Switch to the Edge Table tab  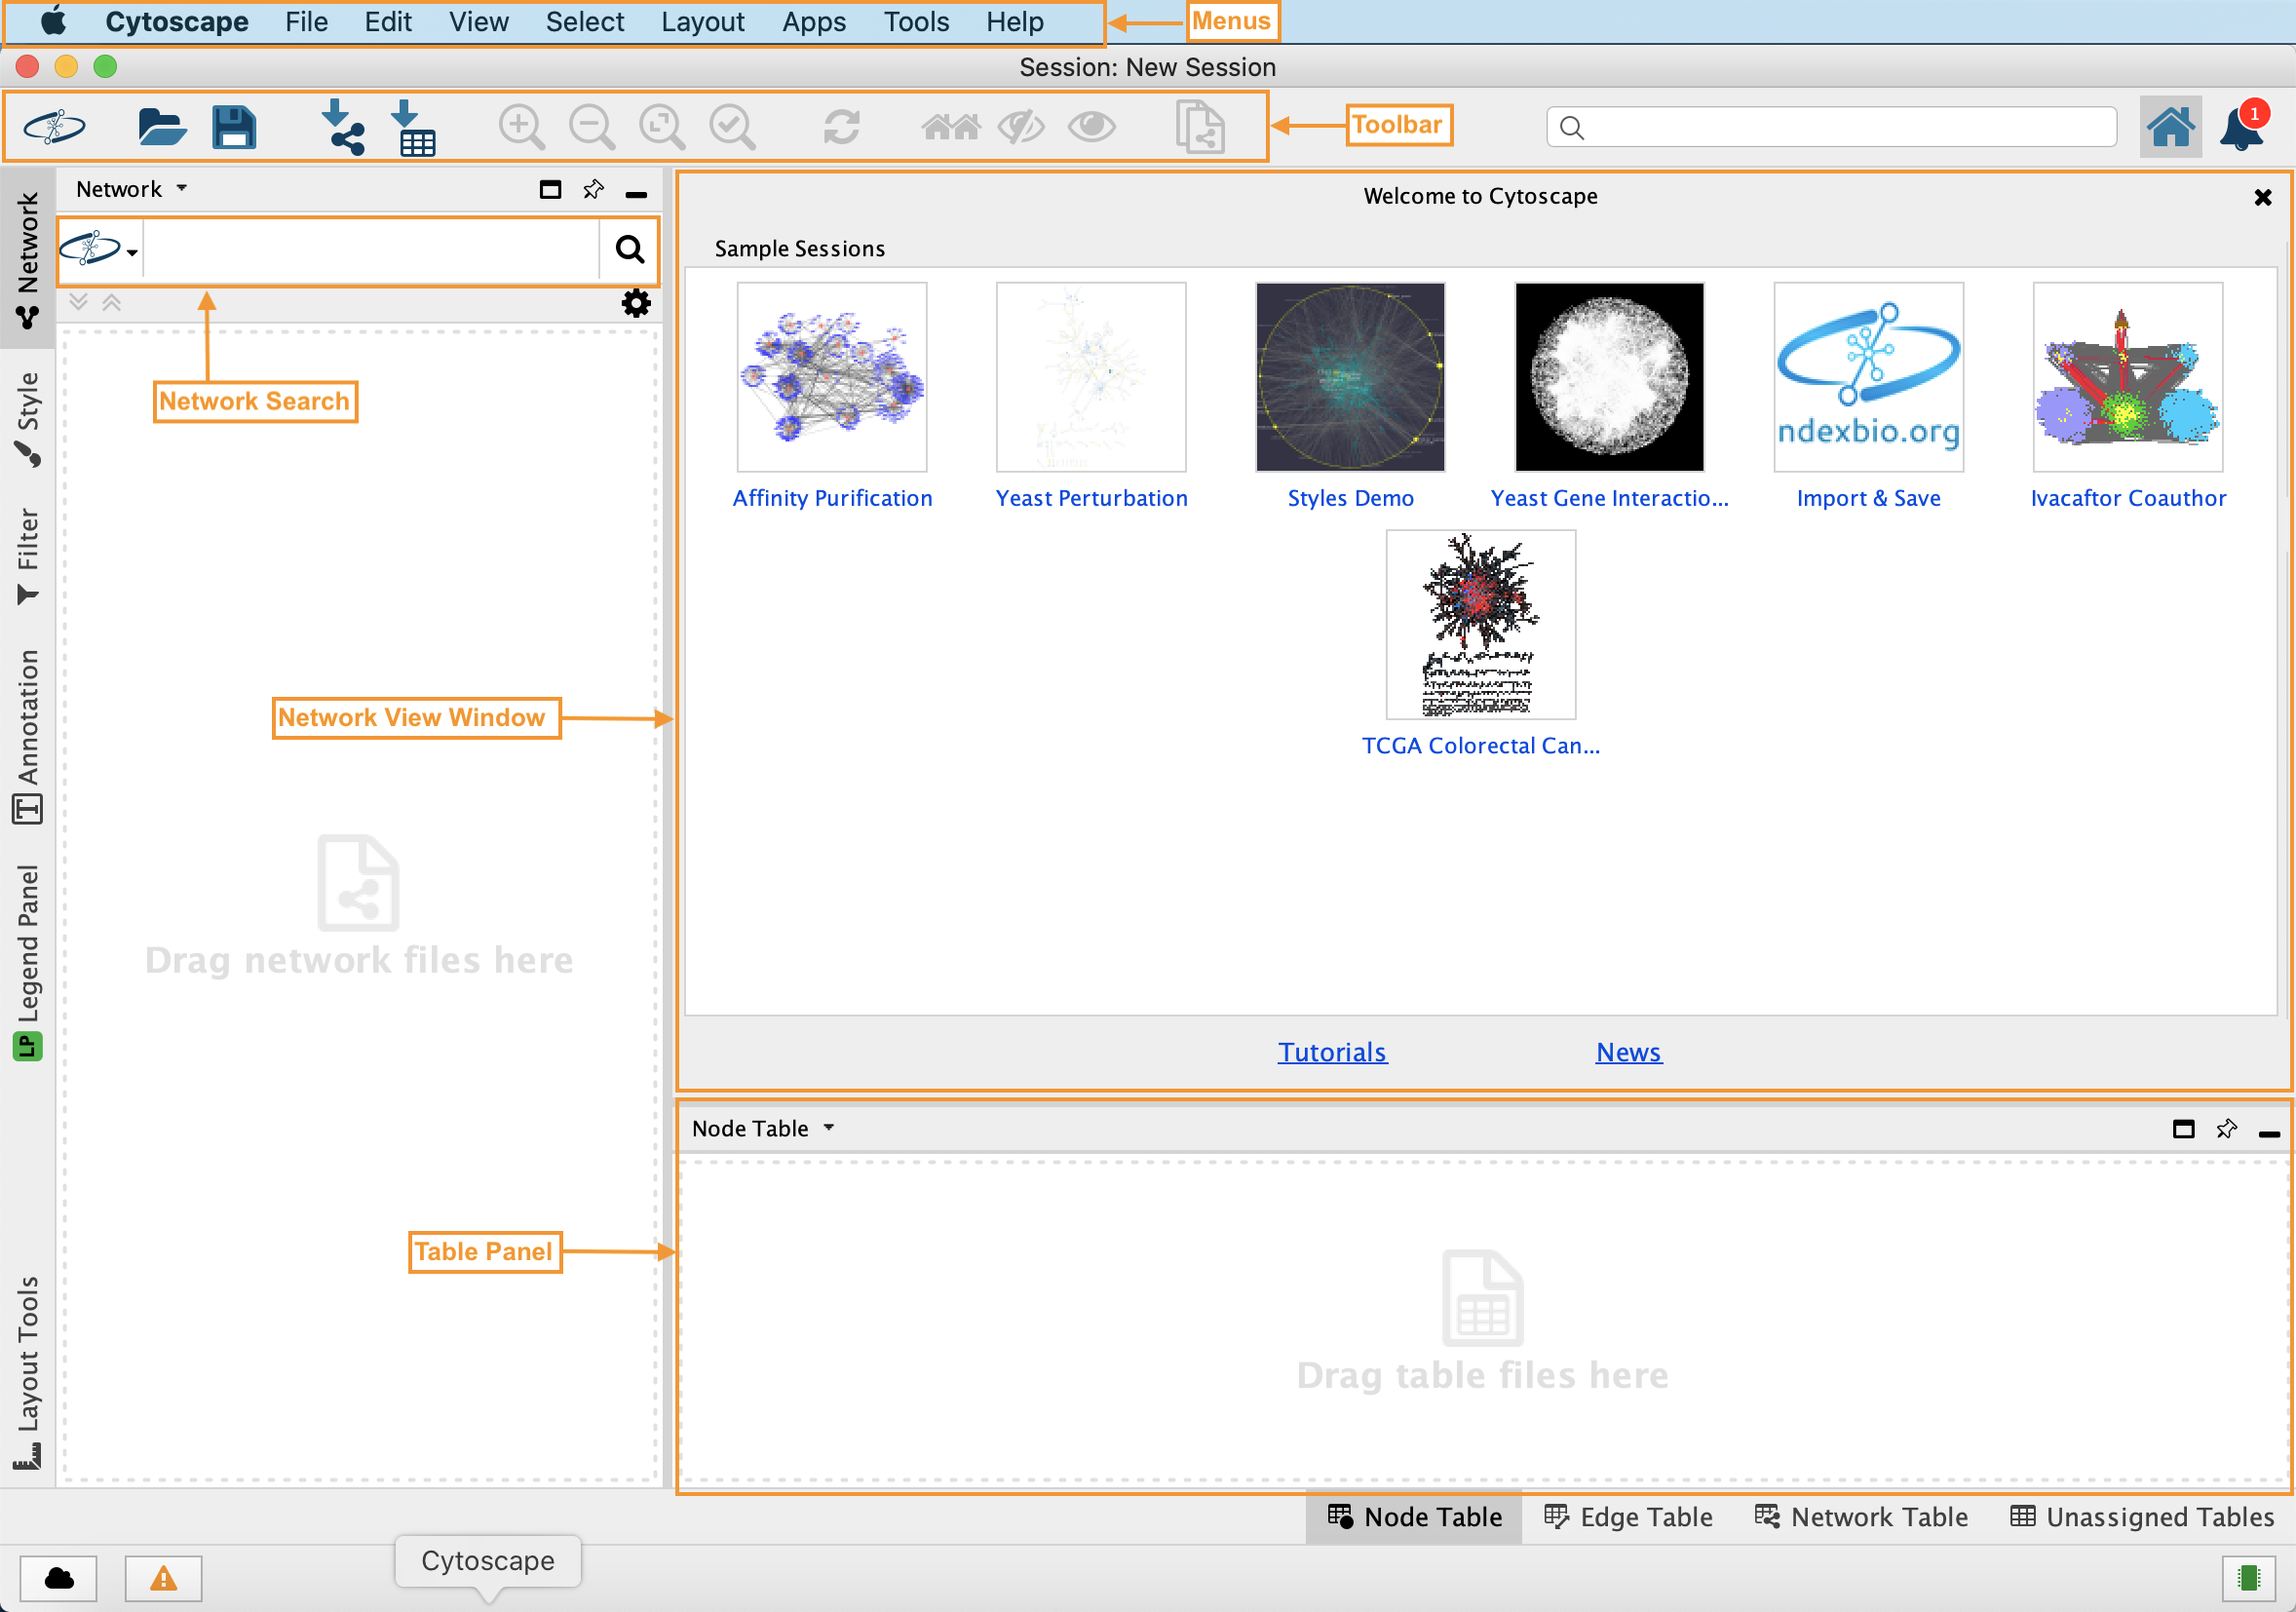point(1628,1517)
